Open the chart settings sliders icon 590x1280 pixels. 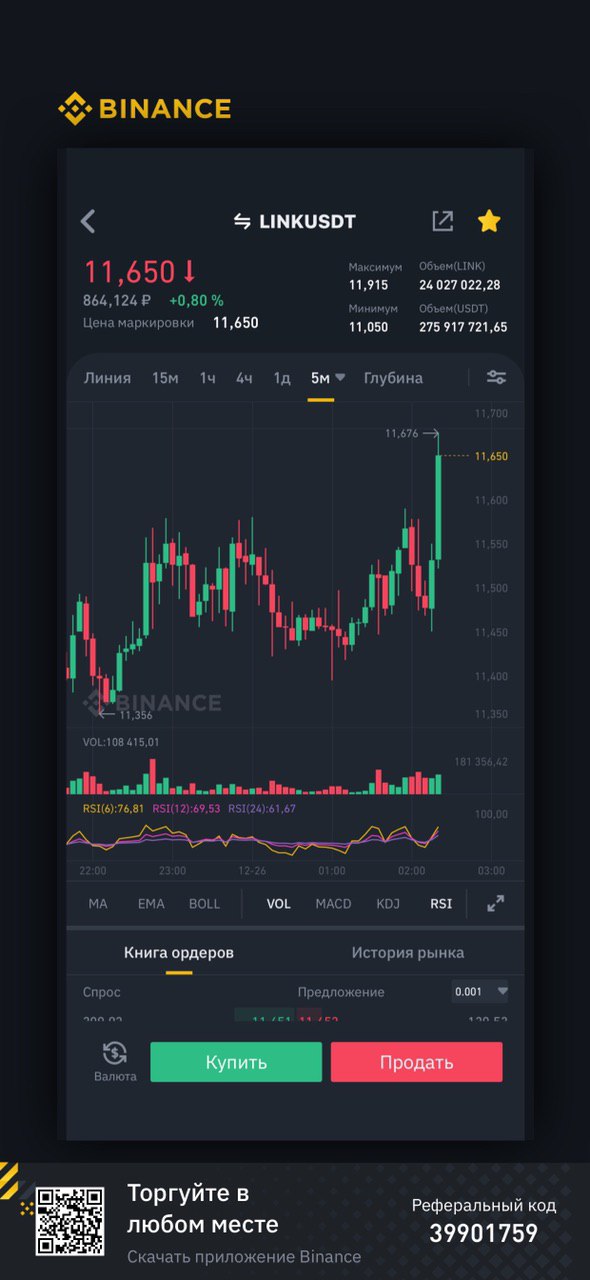click(x=496, y=377)
